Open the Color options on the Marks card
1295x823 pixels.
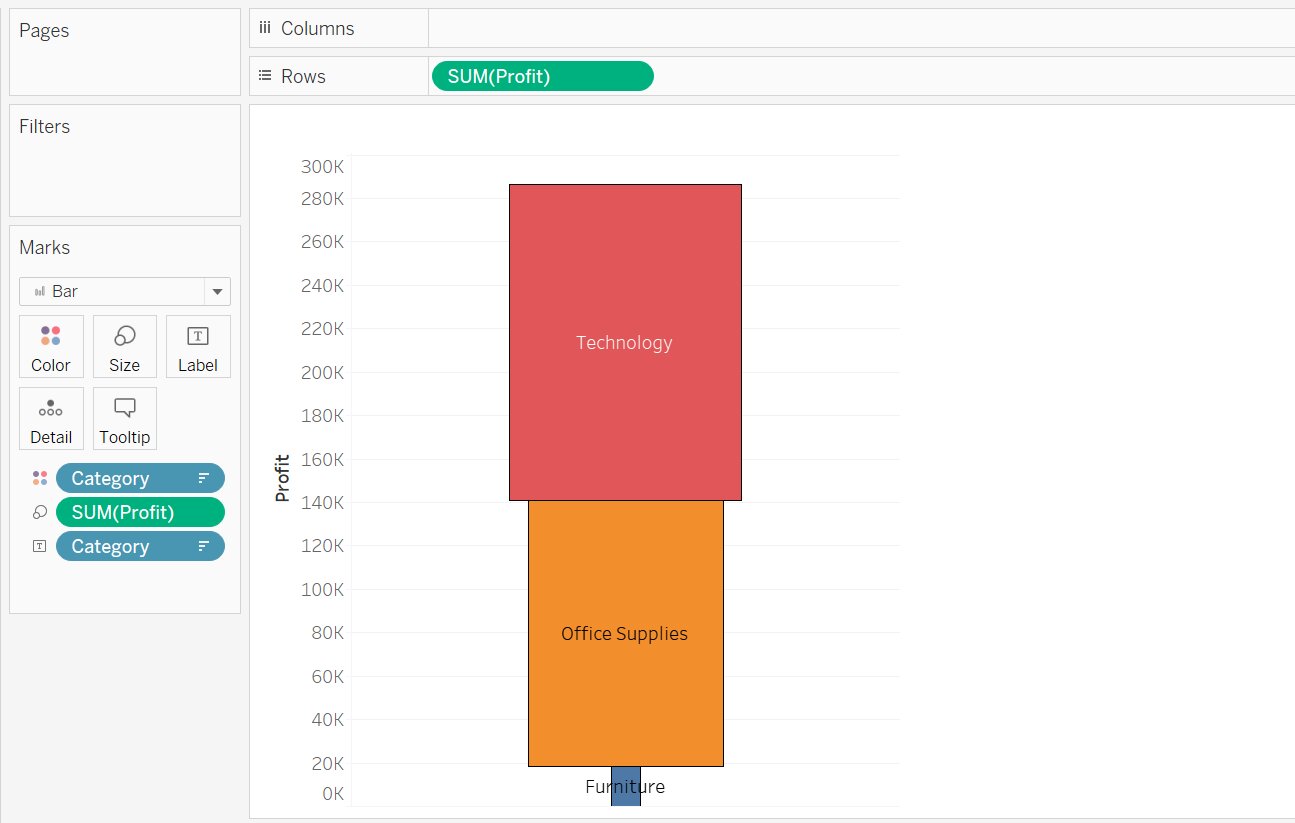51,345
